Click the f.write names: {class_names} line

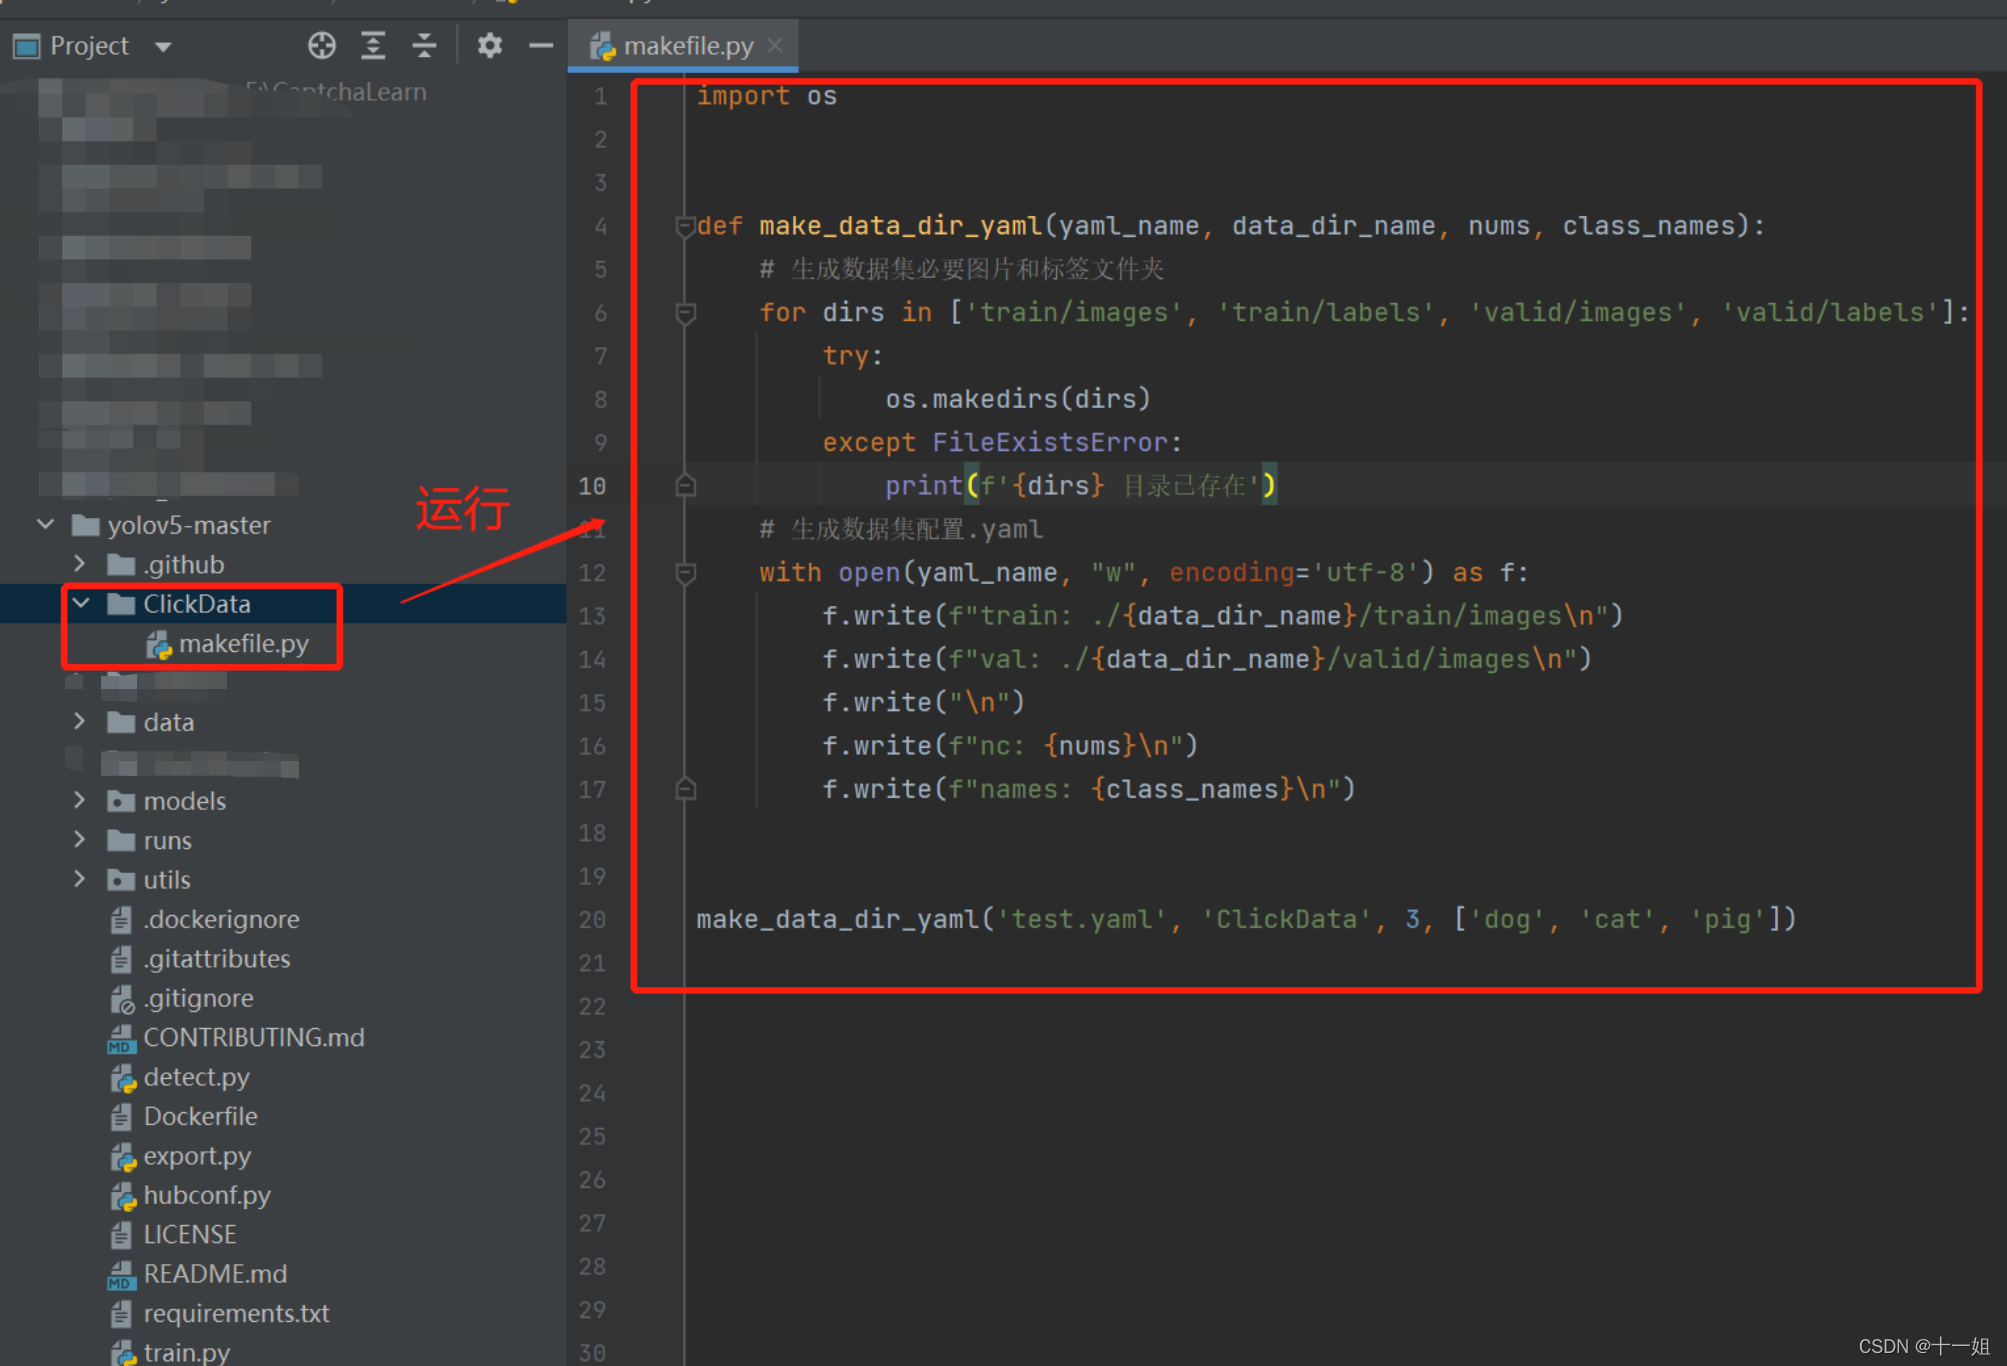click(x=1088, y=789)
